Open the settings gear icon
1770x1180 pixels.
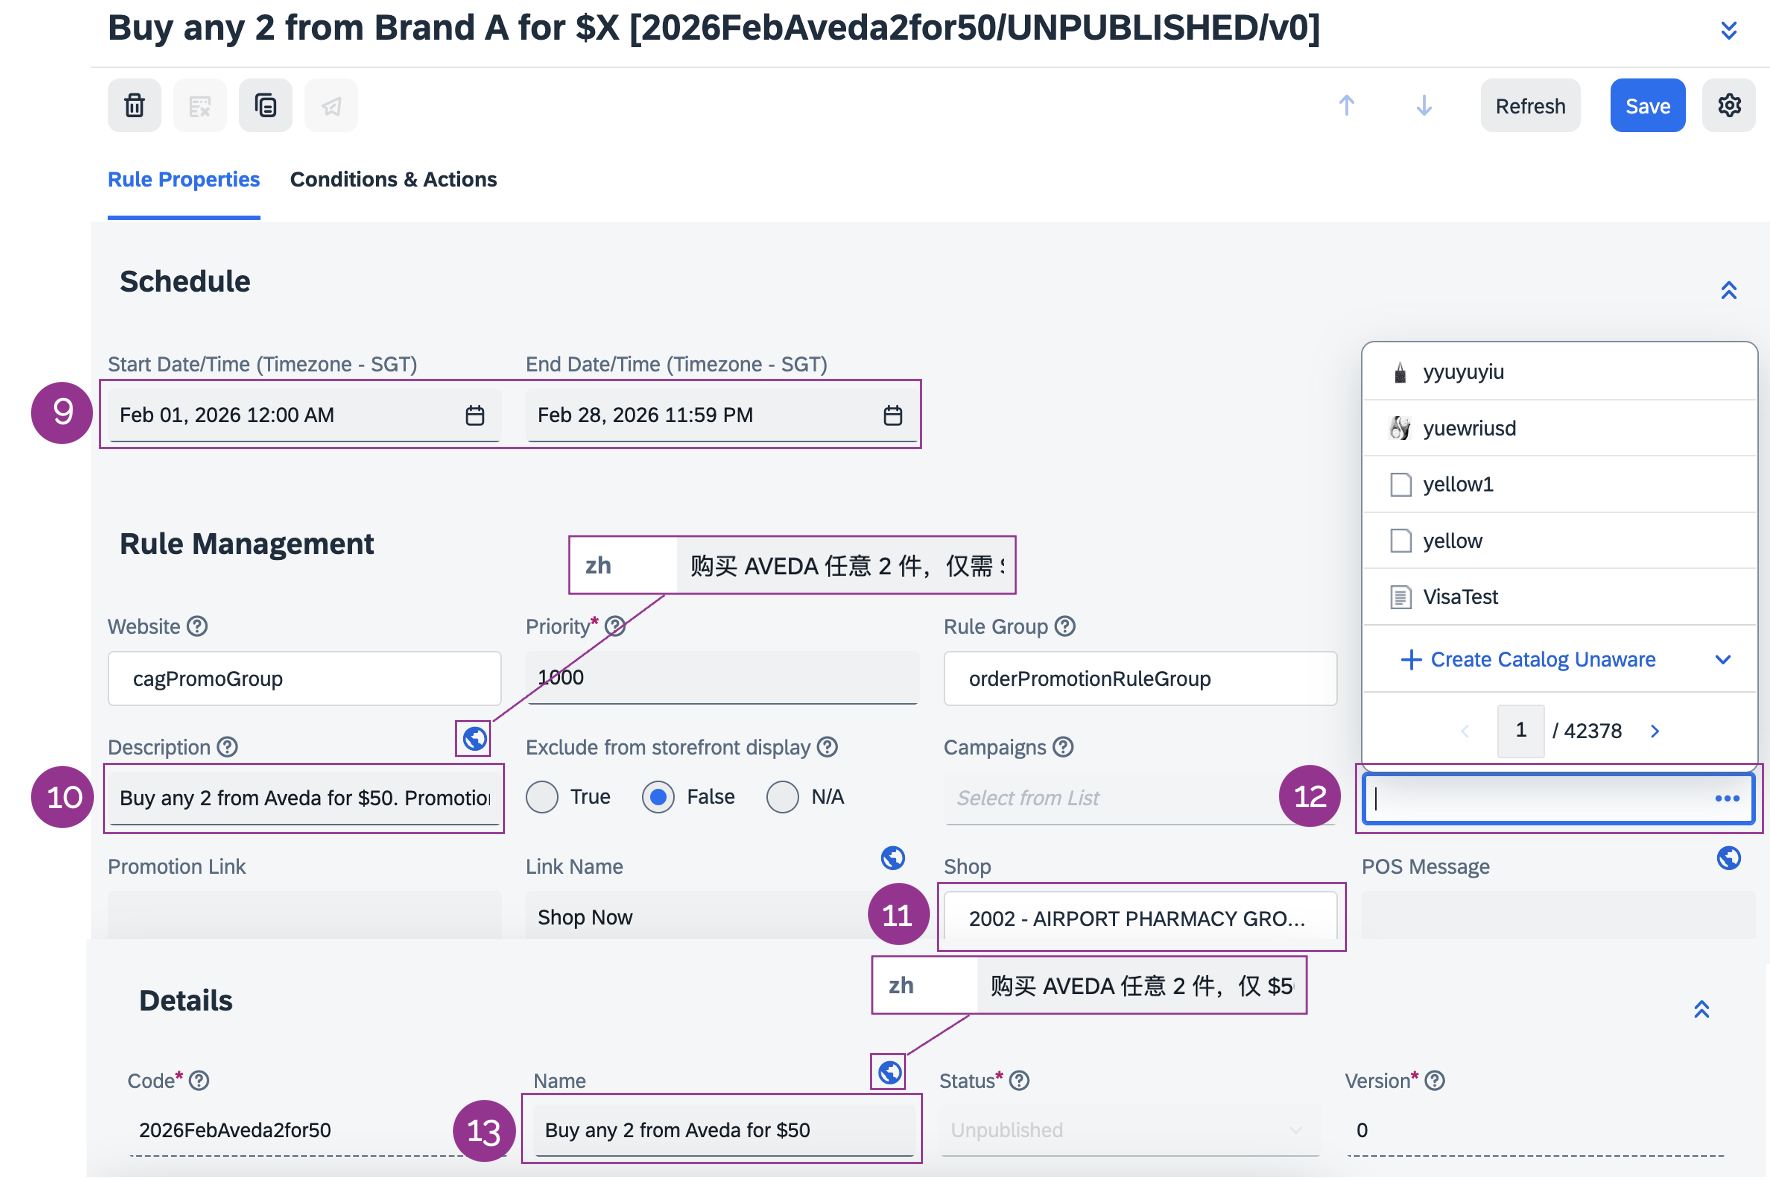tap(1729, 105)
